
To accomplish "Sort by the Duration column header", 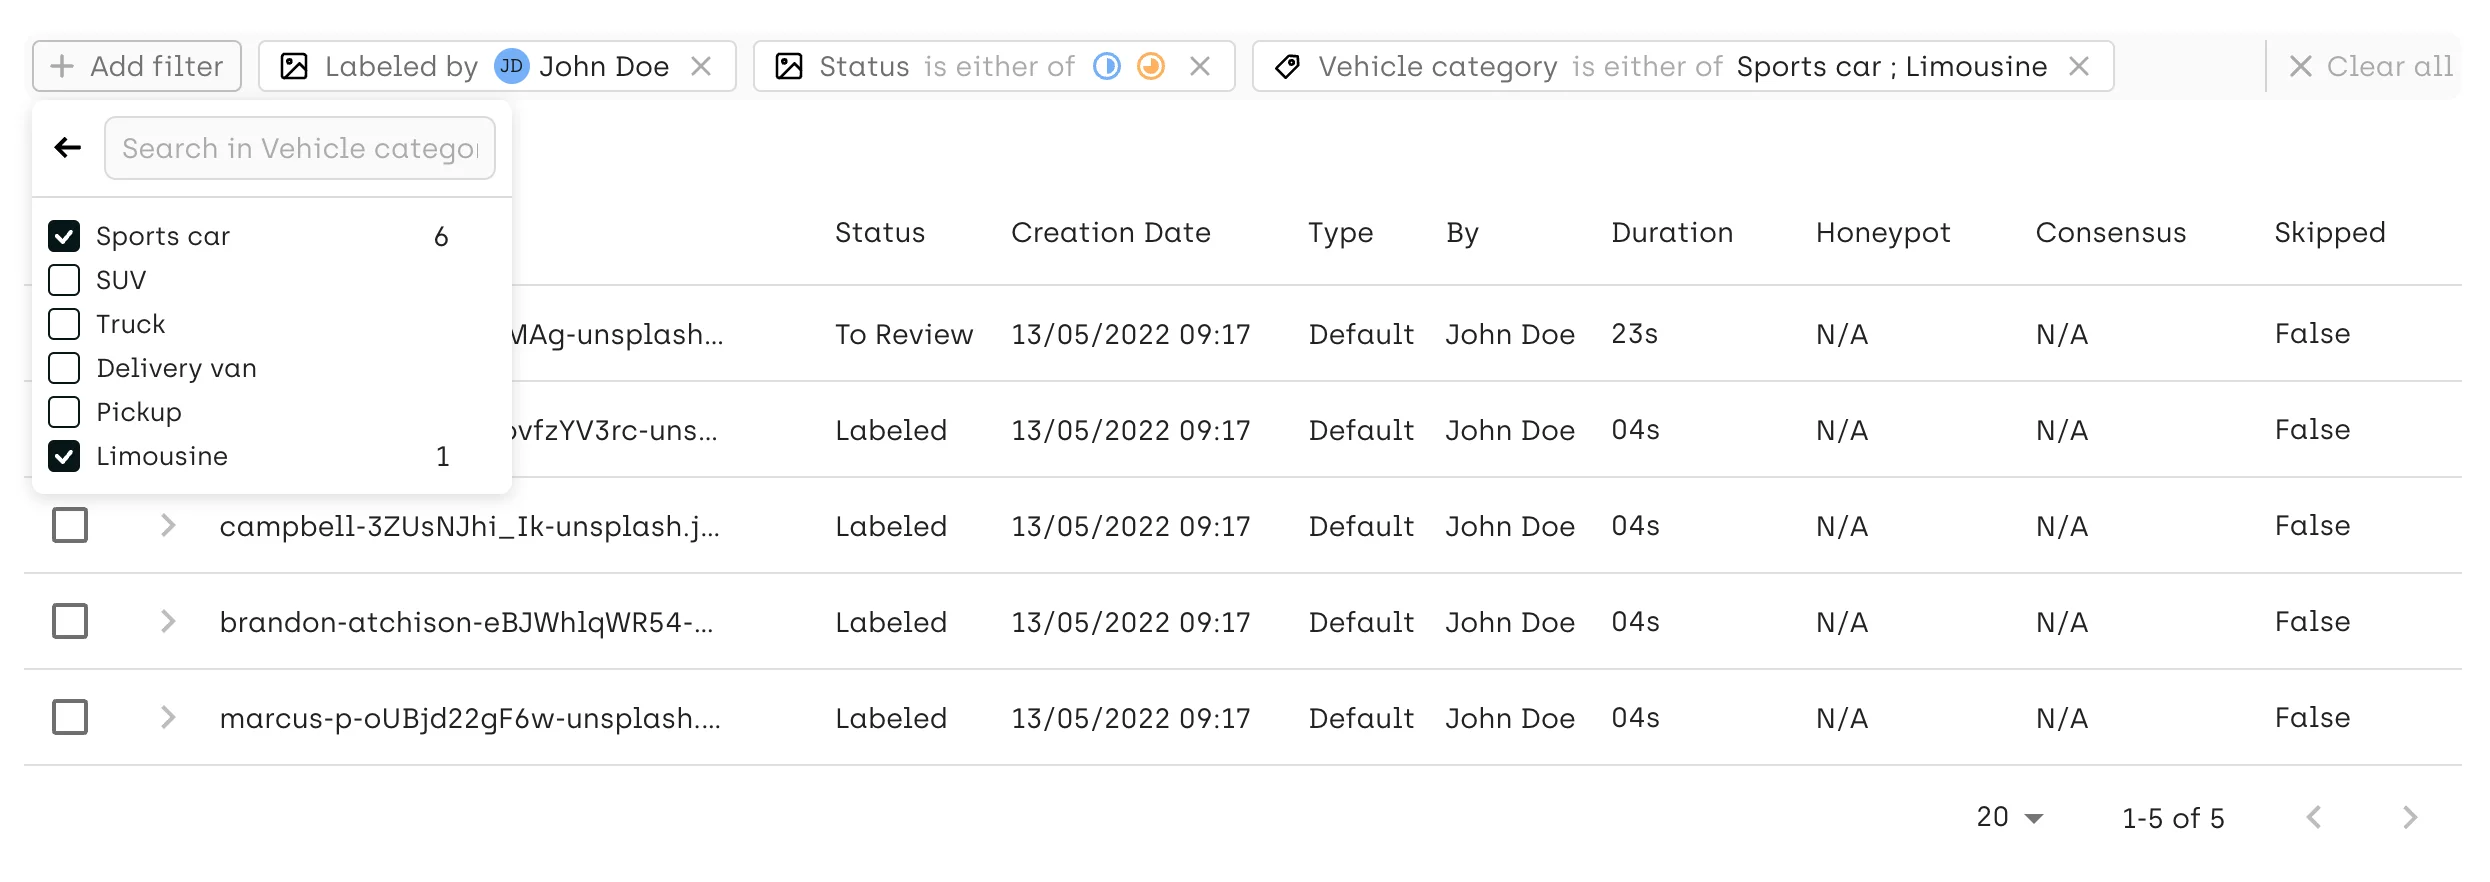I will click(x=1672, y=232).
